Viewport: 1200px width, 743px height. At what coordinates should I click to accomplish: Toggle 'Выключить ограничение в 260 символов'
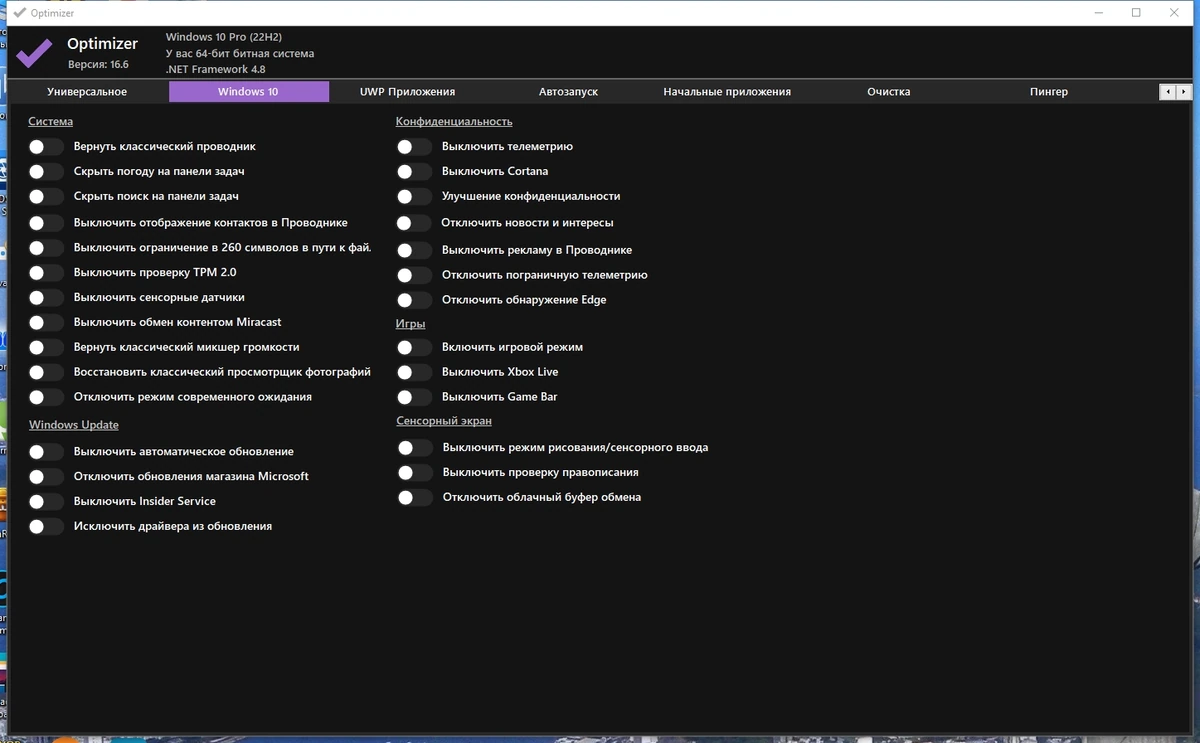coord(46,247)
